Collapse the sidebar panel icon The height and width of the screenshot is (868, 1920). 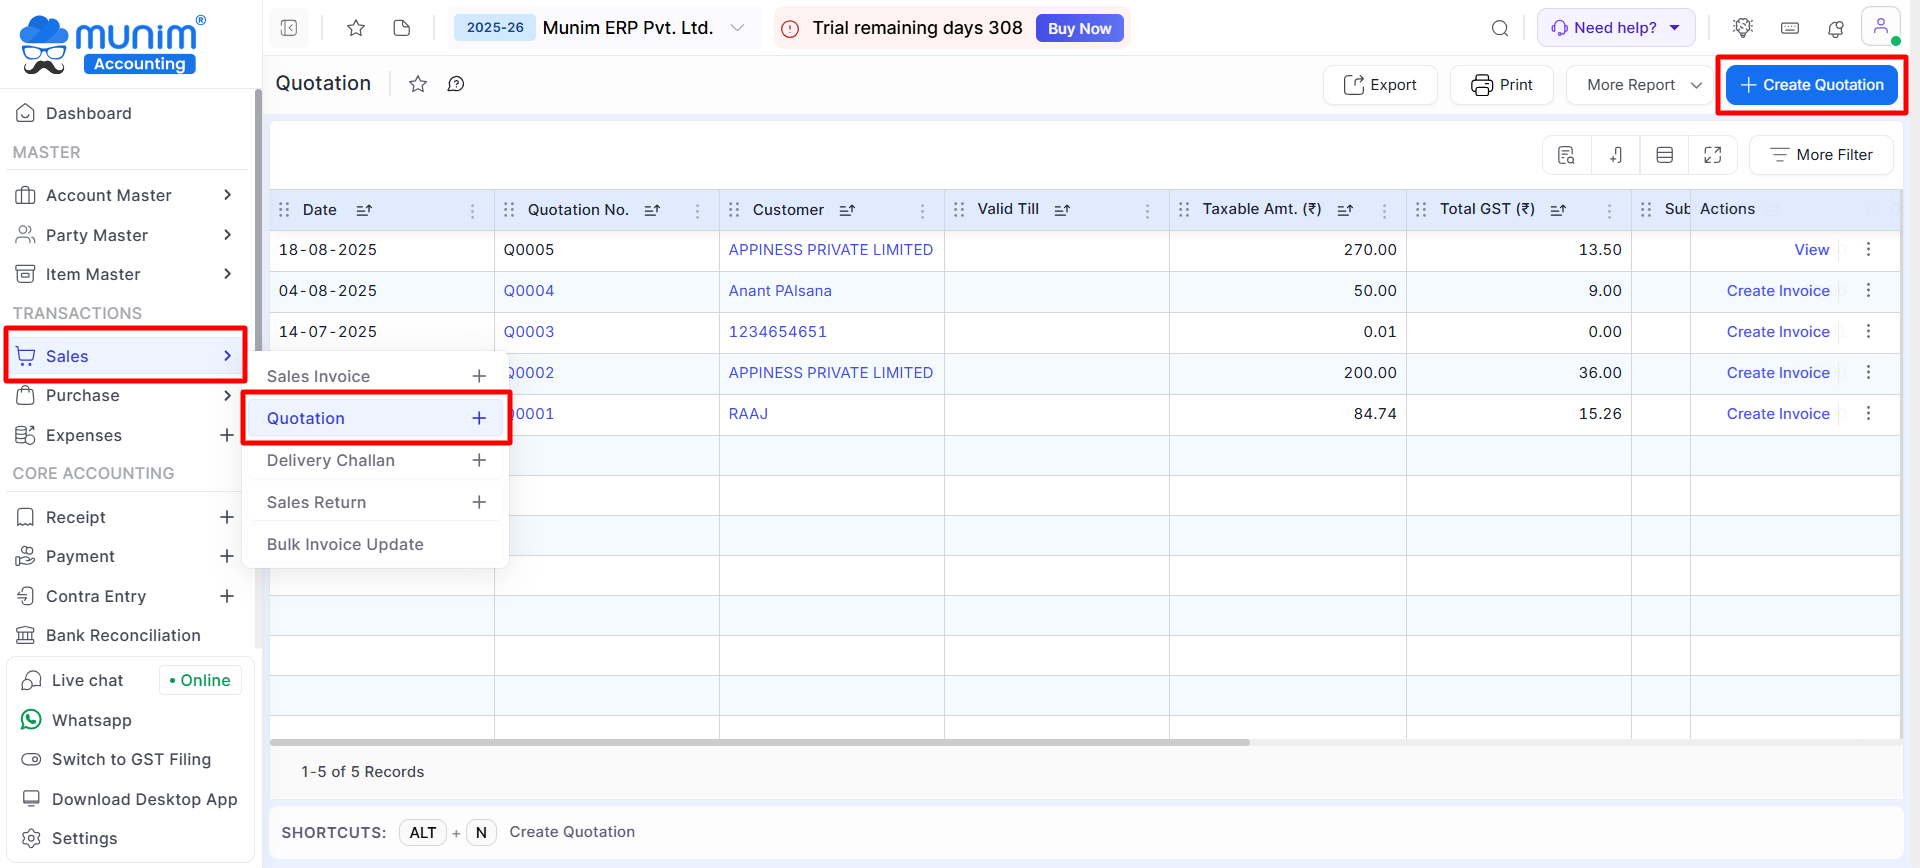tap(289, 28)
